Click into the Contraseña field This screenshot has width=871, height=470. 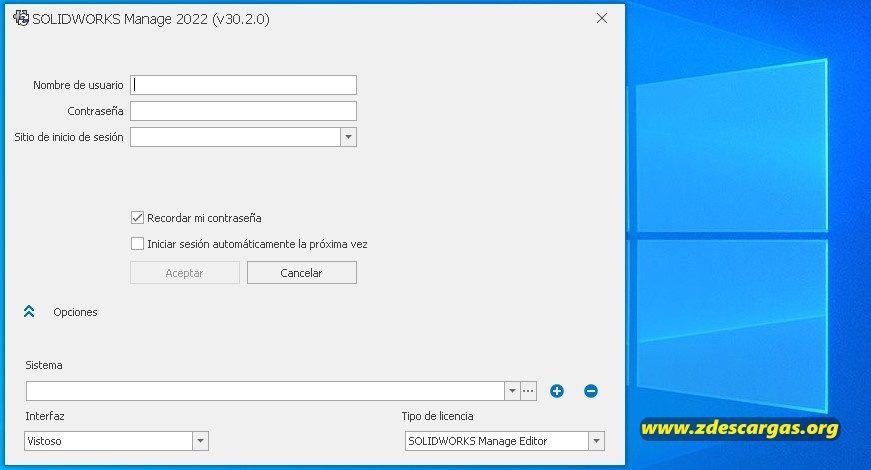click(243, 111)
